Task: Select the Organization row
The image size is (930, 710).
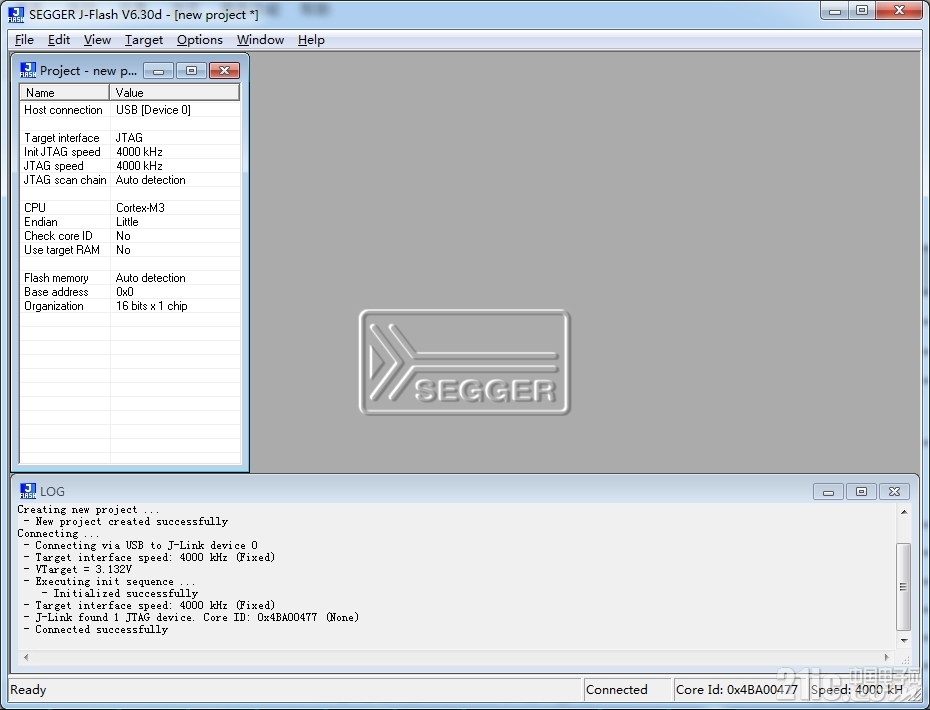Action: click(130, 306)
